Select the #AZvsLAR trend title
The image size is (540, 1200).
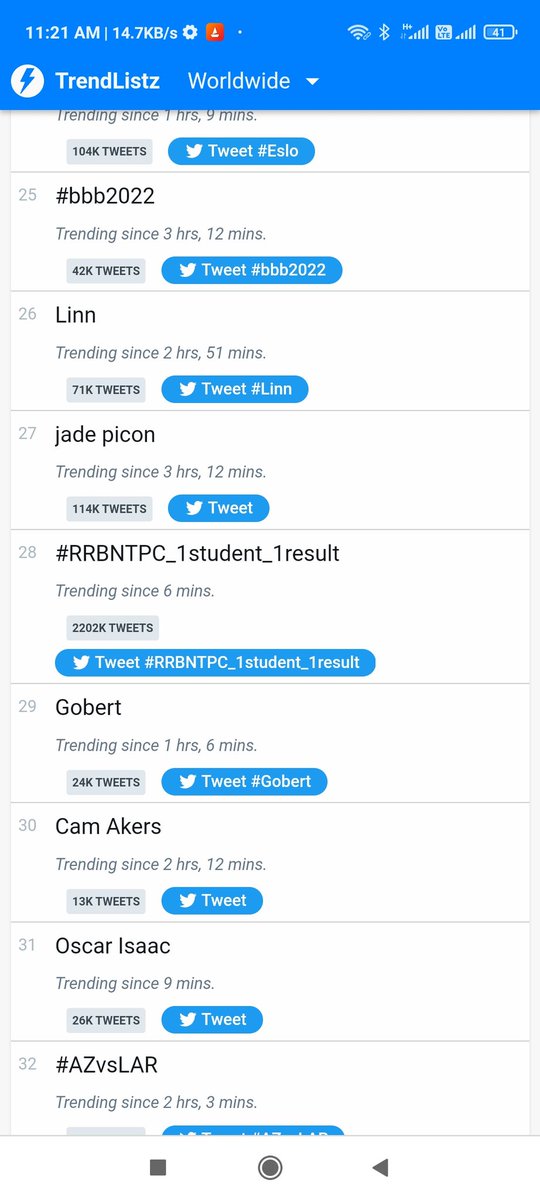(106, 1065)
